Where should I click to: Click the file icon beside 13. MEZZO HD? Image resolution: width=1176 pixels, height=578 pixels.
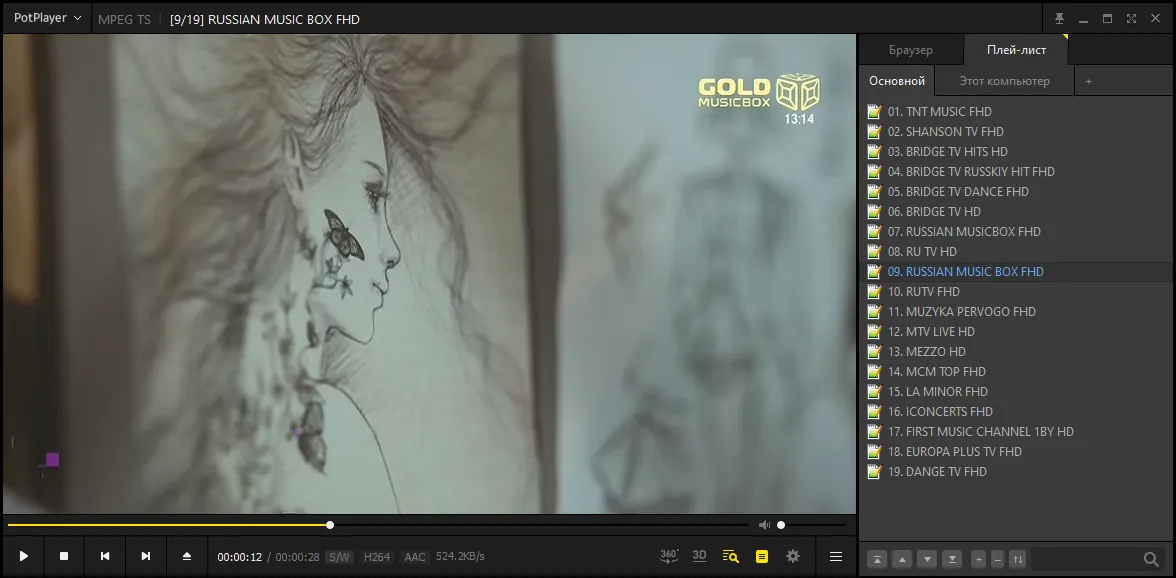pyautogui.click(x=874, y=351)
